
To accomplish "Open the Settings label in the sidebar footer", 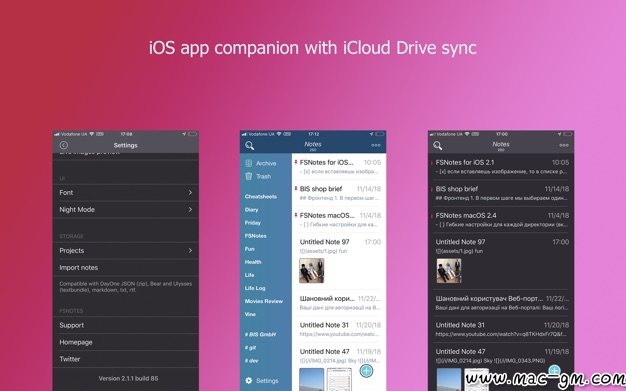I will (267, 381).
